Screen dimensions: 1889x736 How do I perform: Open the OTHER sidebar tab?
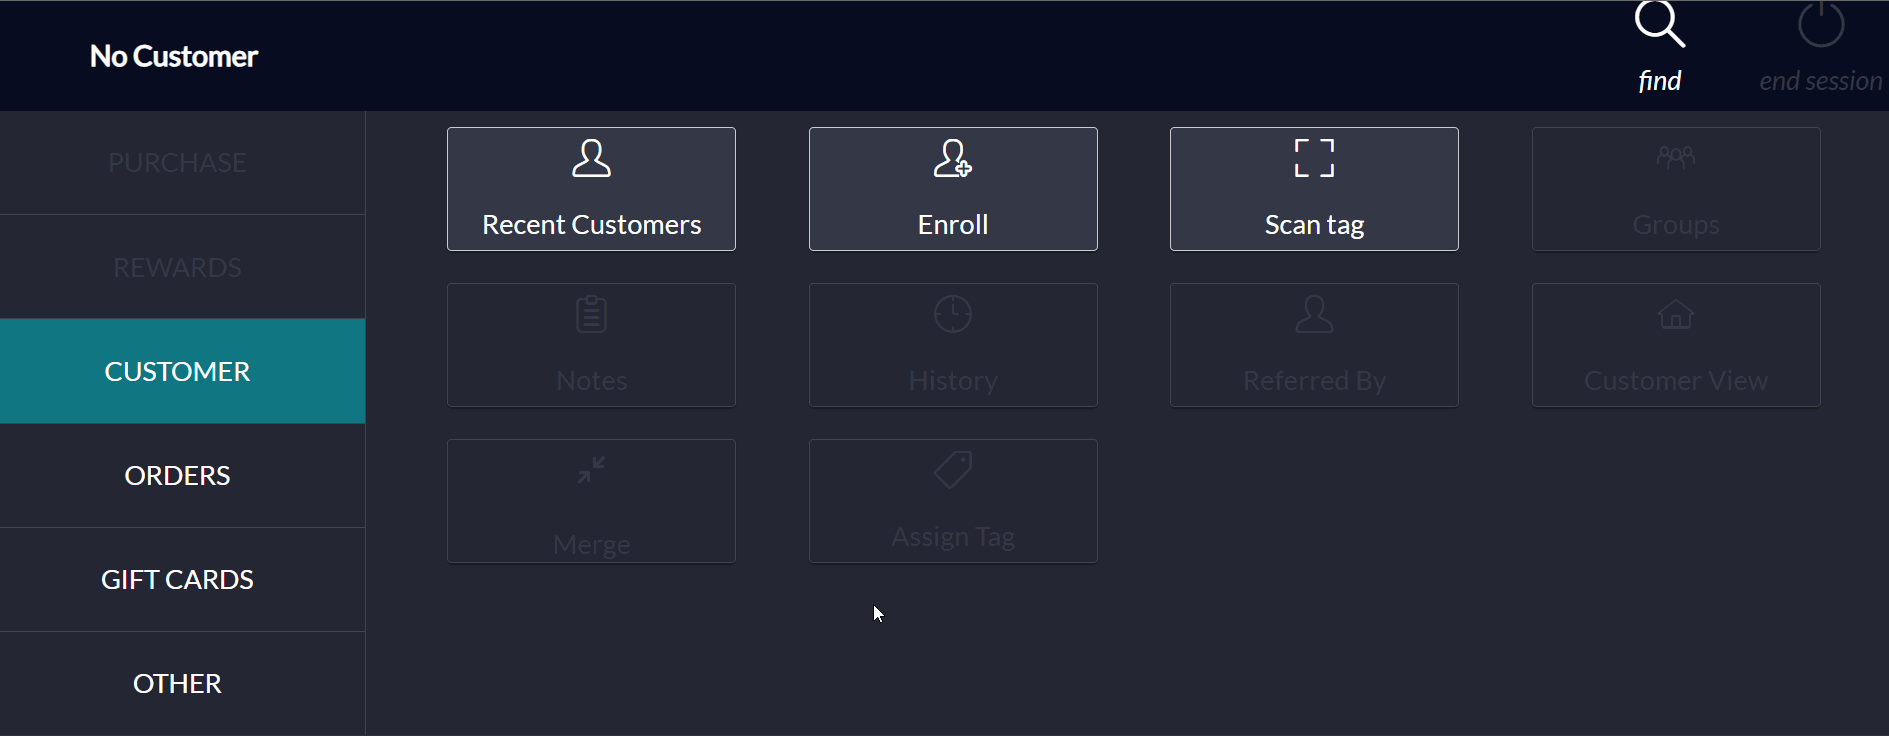pos(182,683)
